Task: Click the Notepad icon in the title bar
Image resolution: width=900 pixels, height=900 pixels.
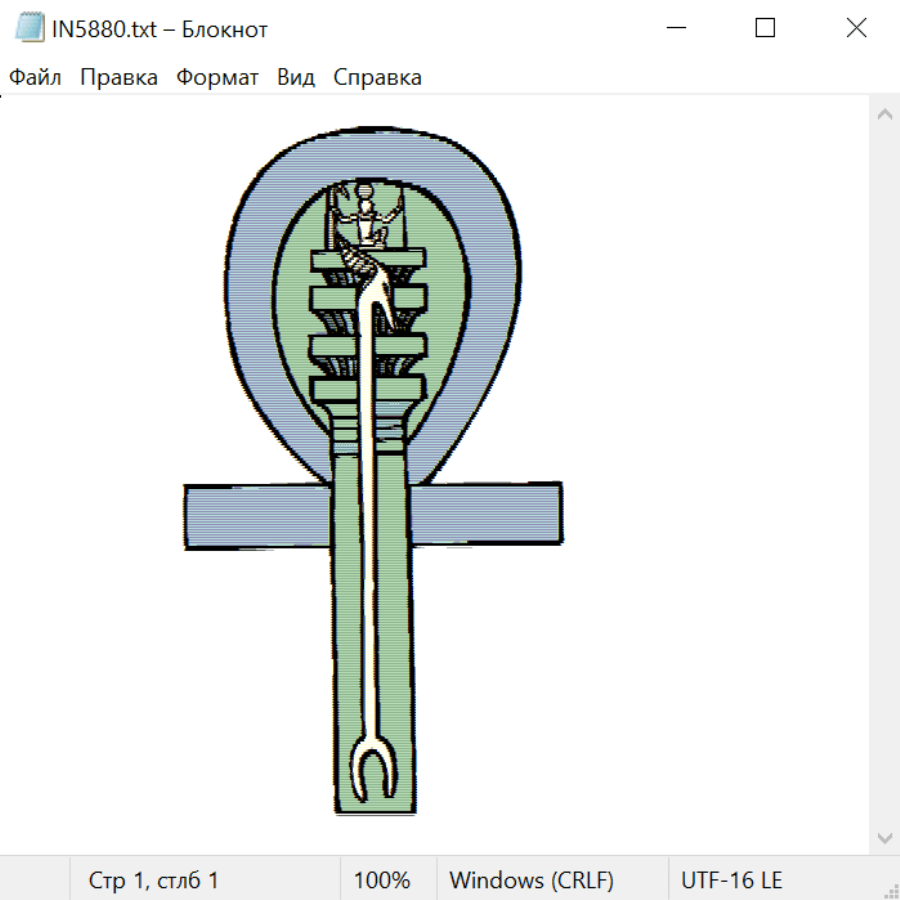Action: point(29,28)
